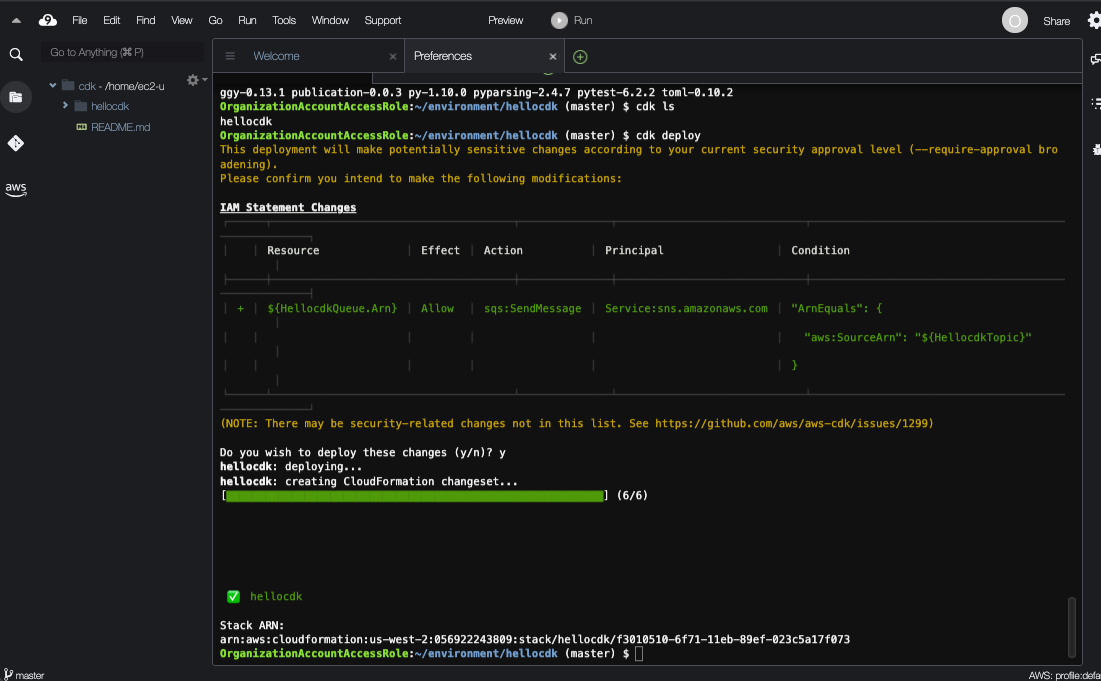Open Cloud9 preferences gear icon at top right

pyautogui.click(x=1094, y=20)
